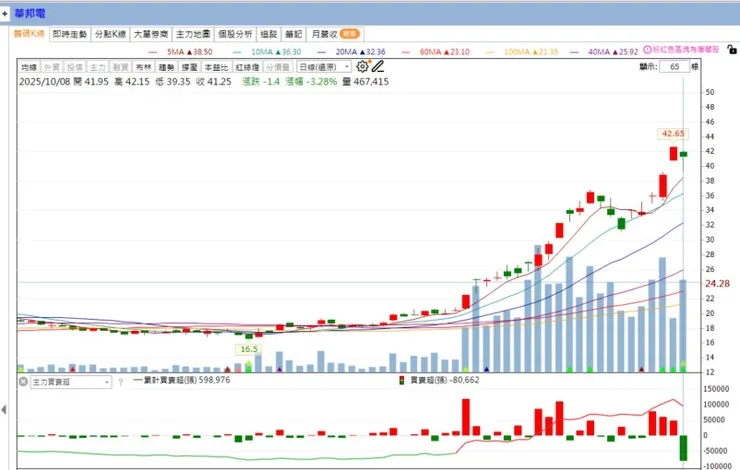Toggle 均線 moving average overlay
Screen dimensions: 740x470
point(29,67)
